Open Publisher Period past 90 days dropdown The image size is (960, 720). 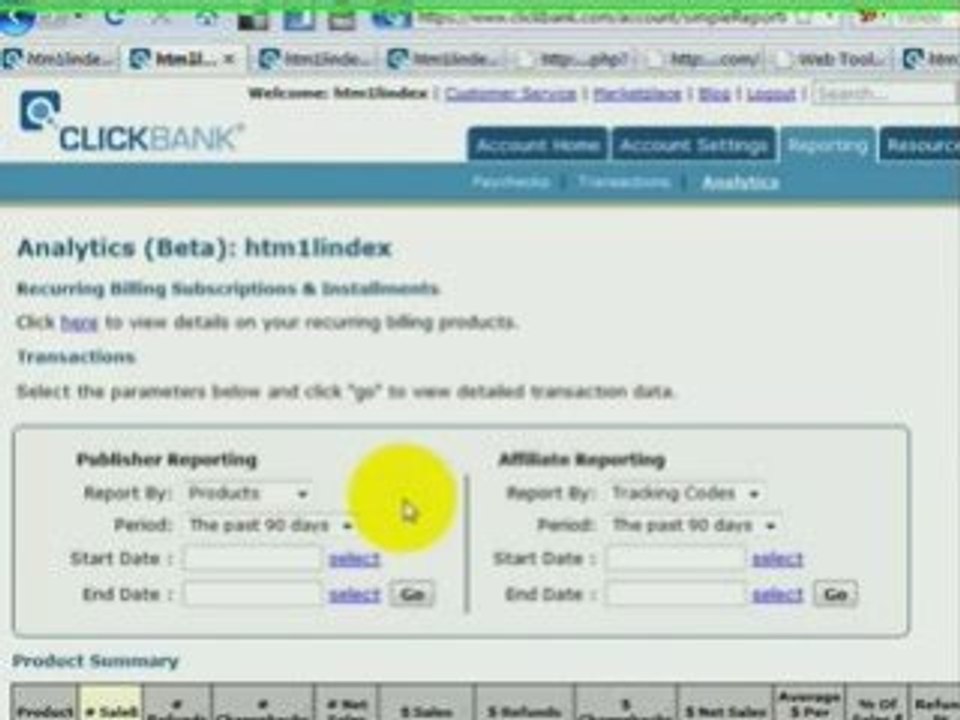[269, 525]
